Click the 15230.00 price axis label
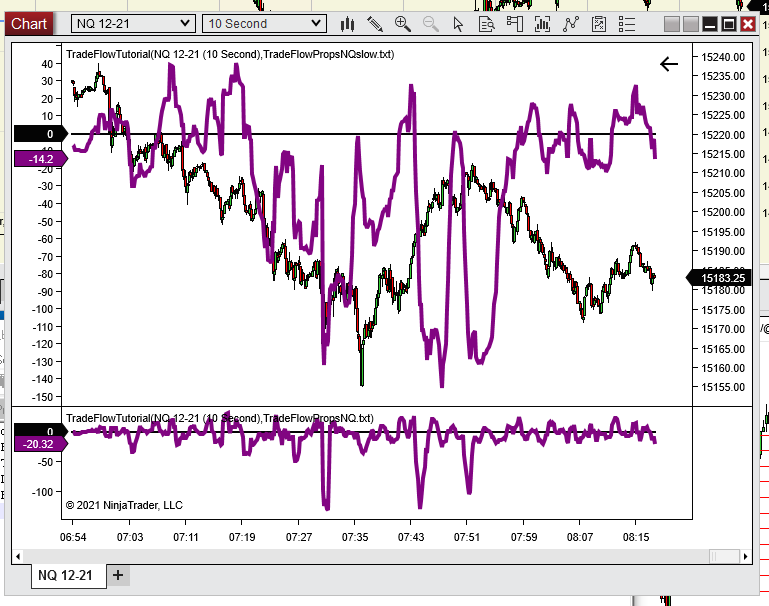This screenshot has width=769, height=606. coord(723,96)
